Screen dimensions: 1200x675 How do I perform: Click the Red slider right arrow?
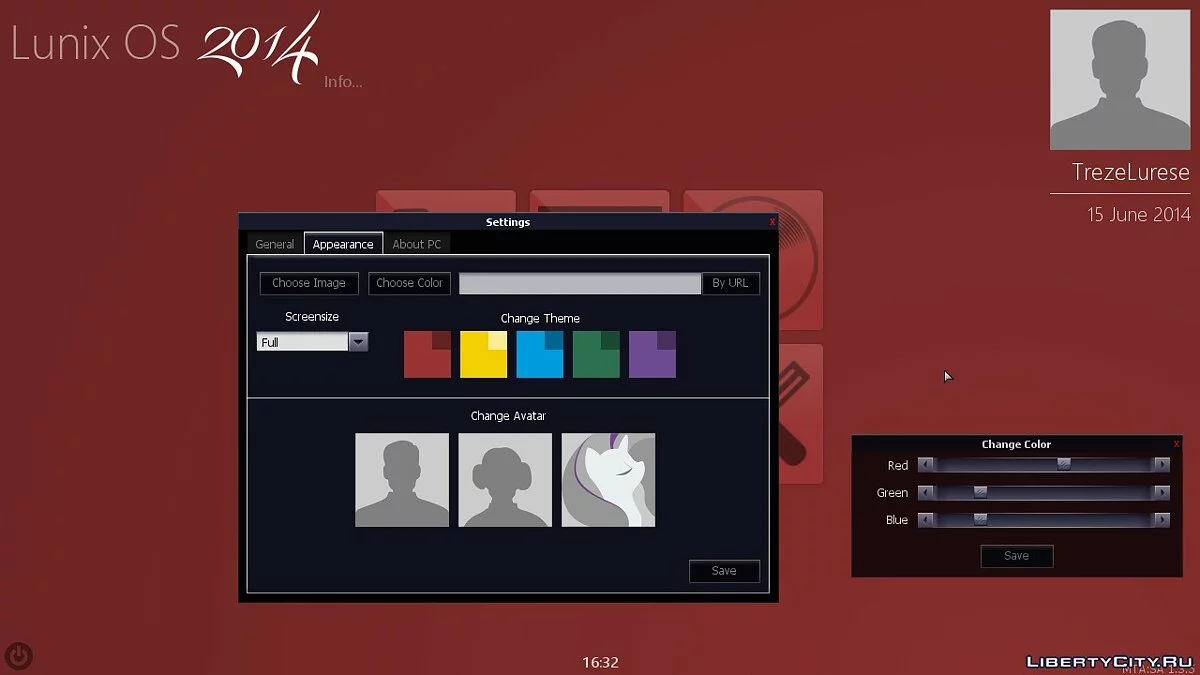[1161, 465]
